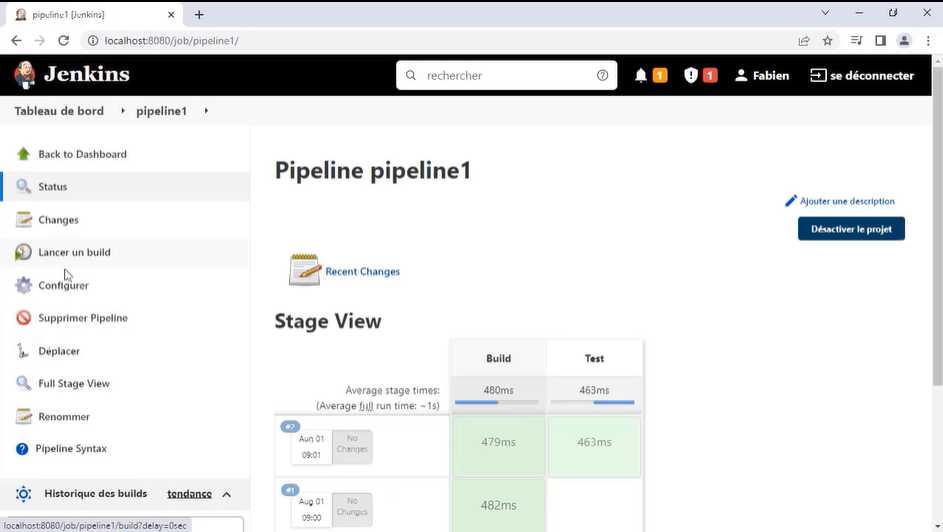Select Déplacer in the sidebar

coord(125,350)
